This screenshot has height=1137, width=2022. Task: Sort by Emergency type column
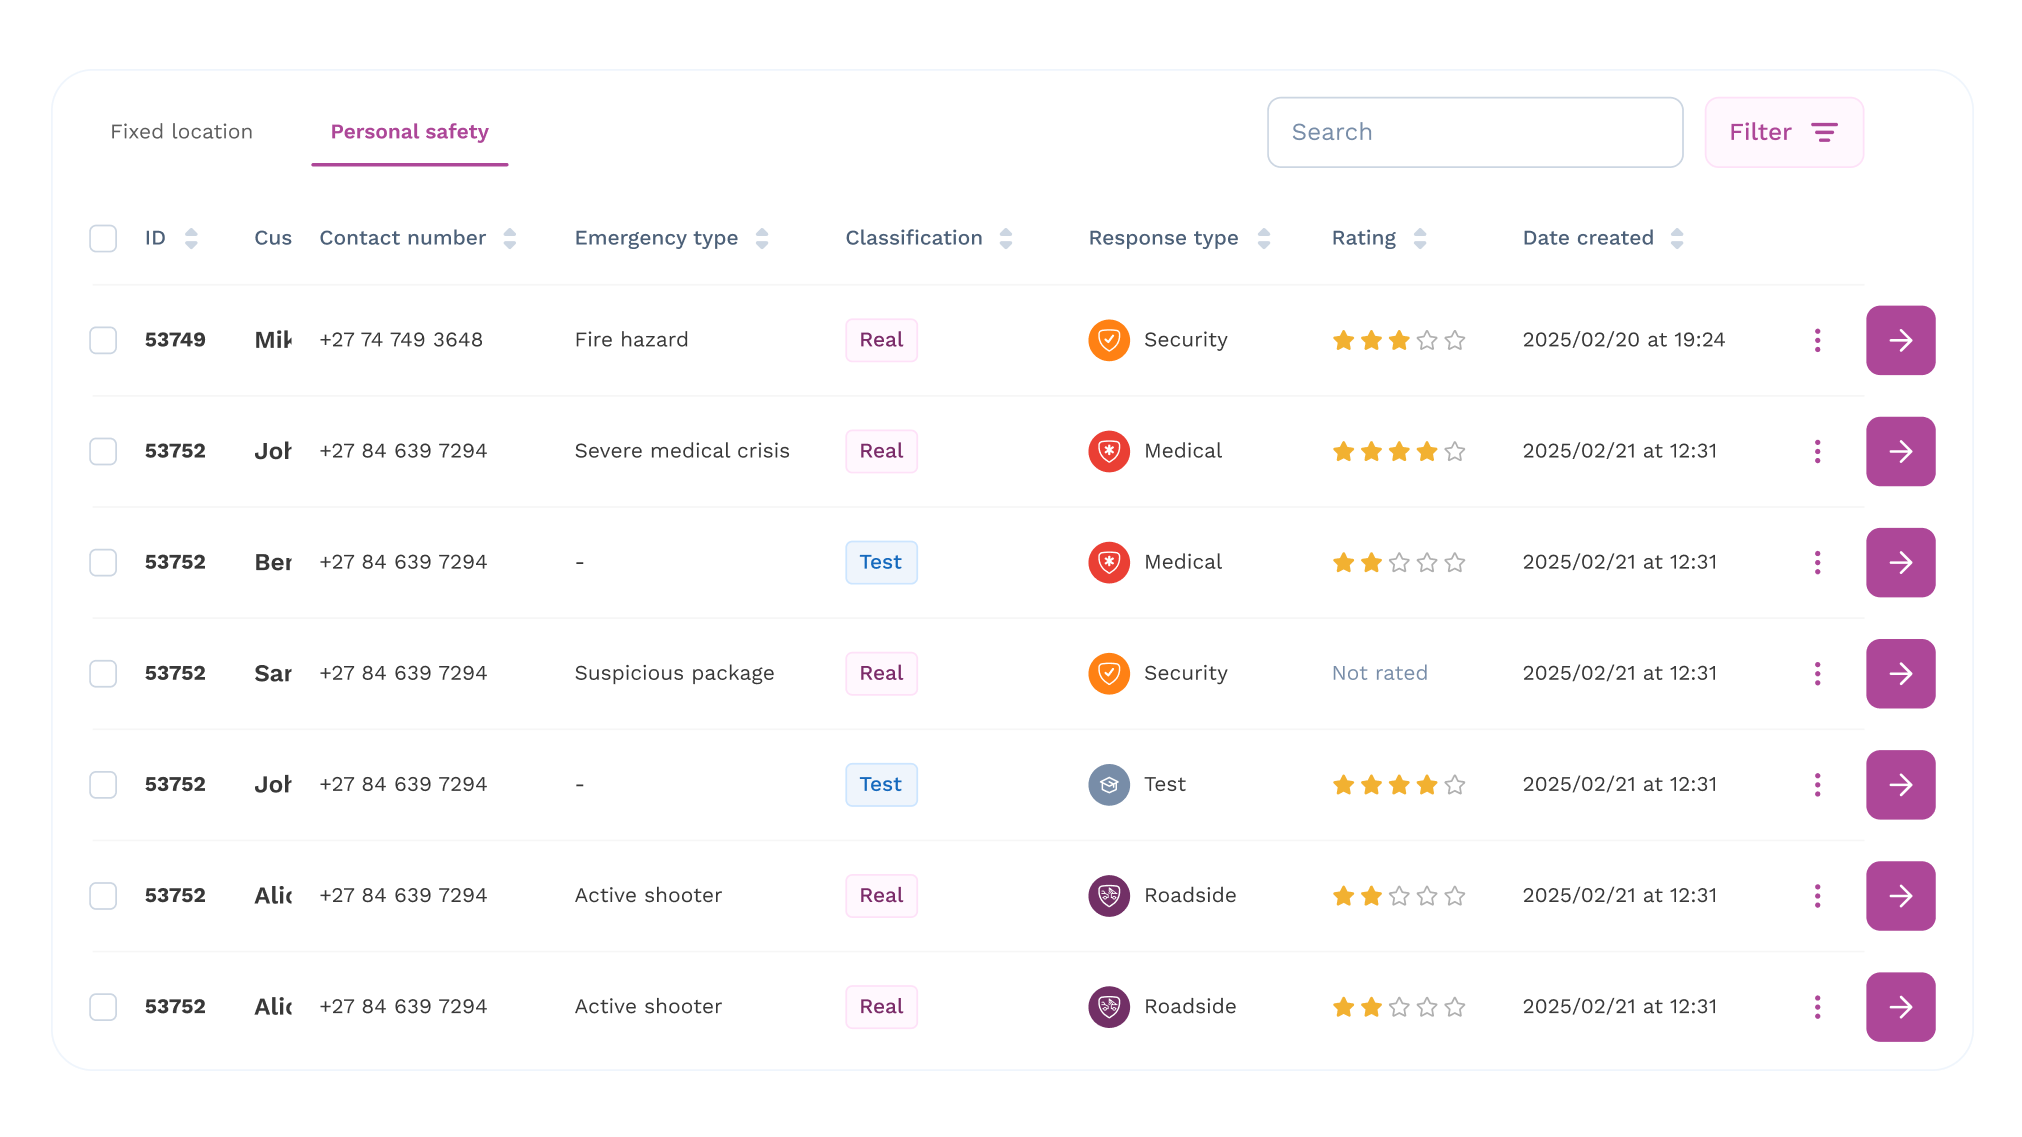[x=762, y=239]
